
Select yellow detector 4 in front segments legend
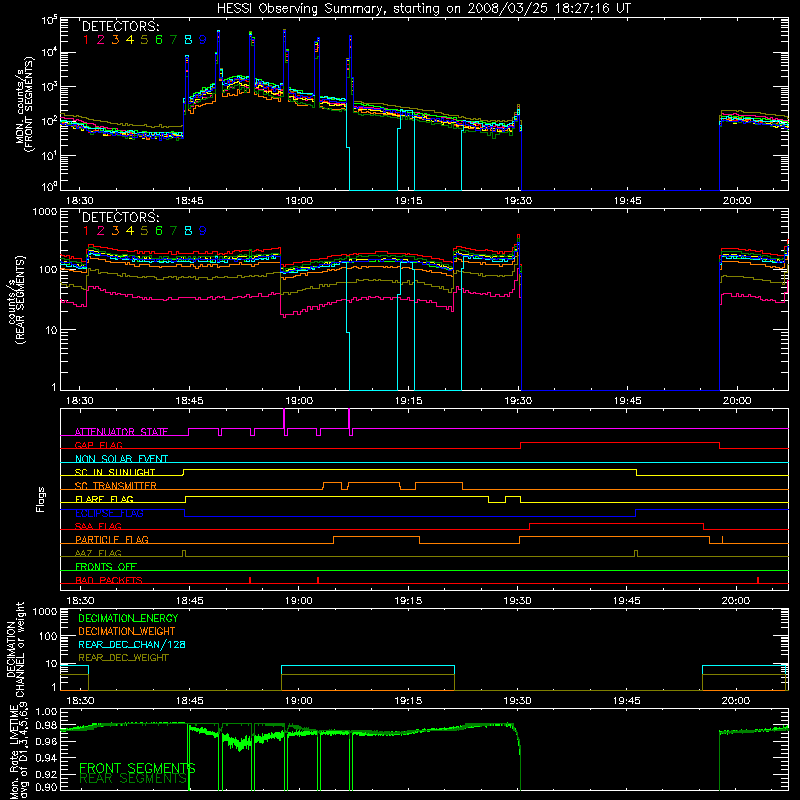coord(130,40)
